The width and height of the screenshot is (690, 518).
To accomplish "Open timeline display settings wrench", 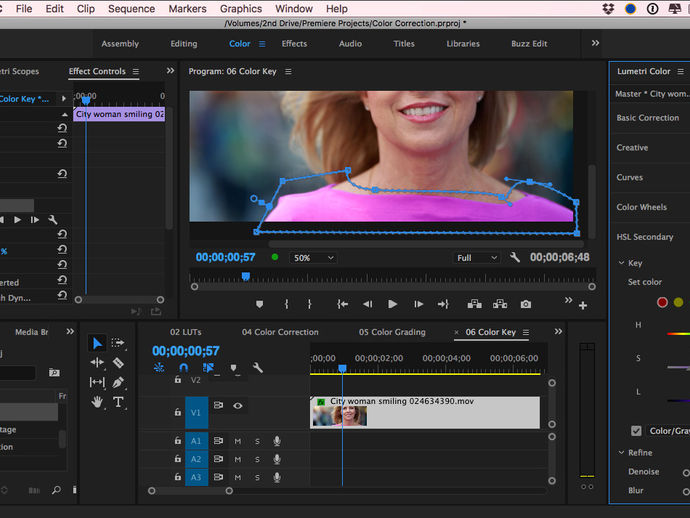I will pos(258,367).
